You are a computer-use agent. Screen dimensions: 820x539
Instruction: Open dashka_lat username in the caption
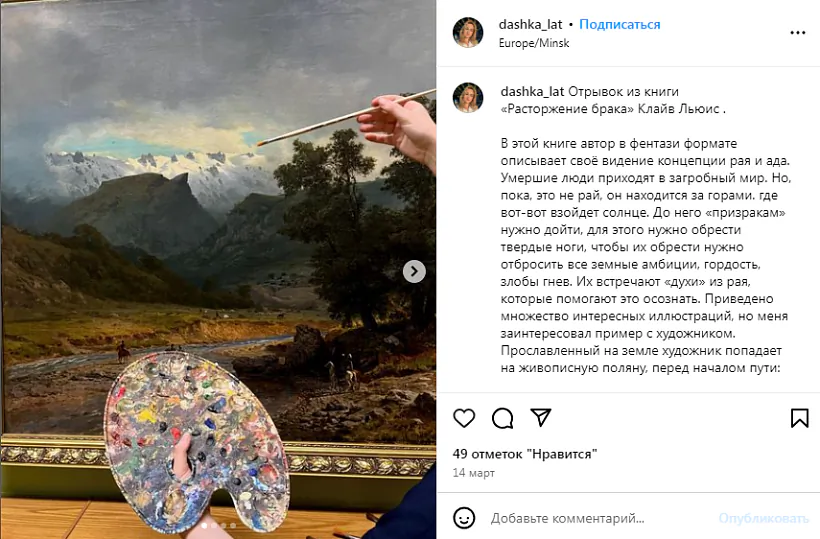532,91
